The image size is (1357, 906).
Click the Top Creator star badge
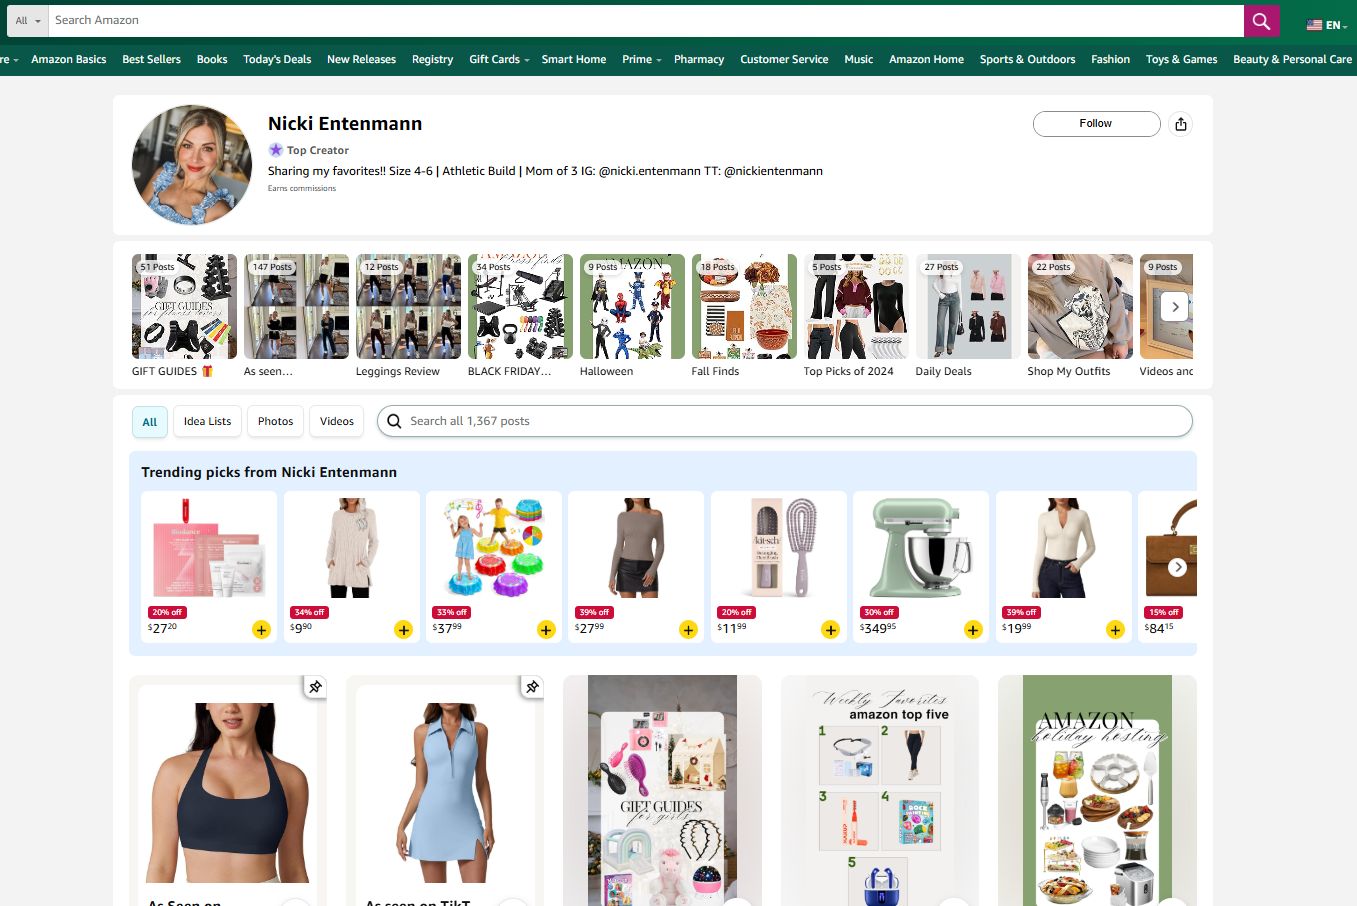point(276,150)
